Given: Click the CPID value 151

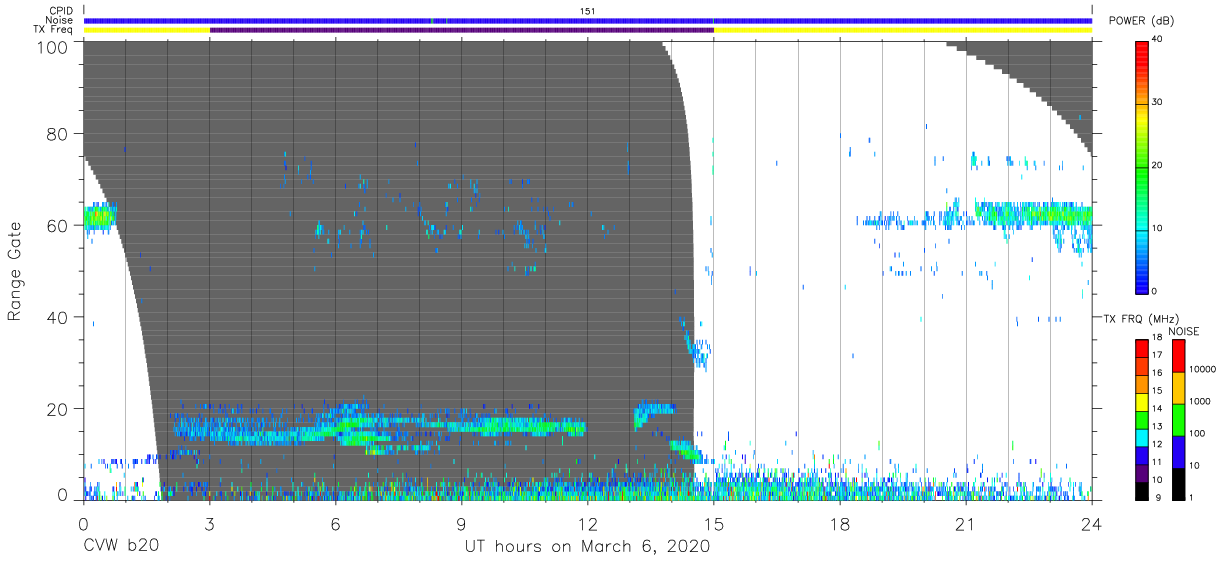Looking at the screenshot, I should 588,11.
